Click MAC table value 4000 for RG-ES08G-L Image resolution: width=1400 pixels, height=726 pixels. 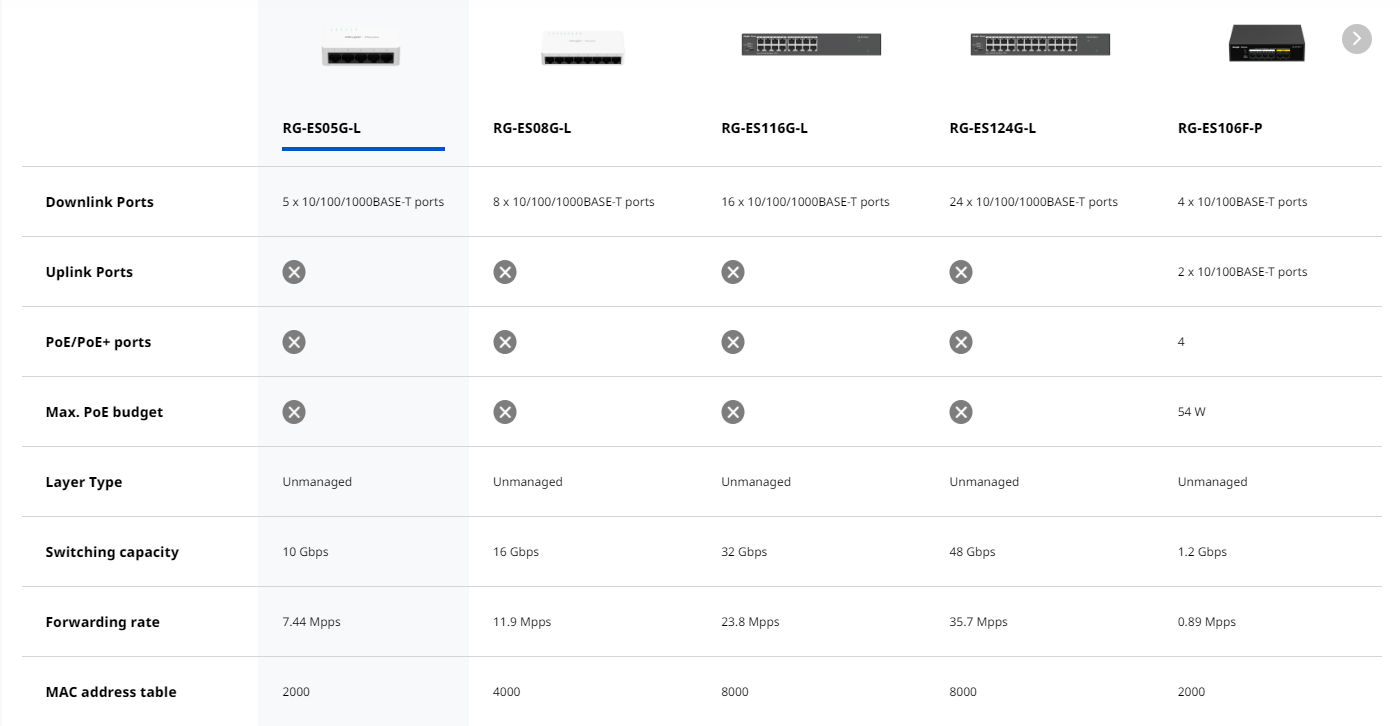tap(507, 692)
